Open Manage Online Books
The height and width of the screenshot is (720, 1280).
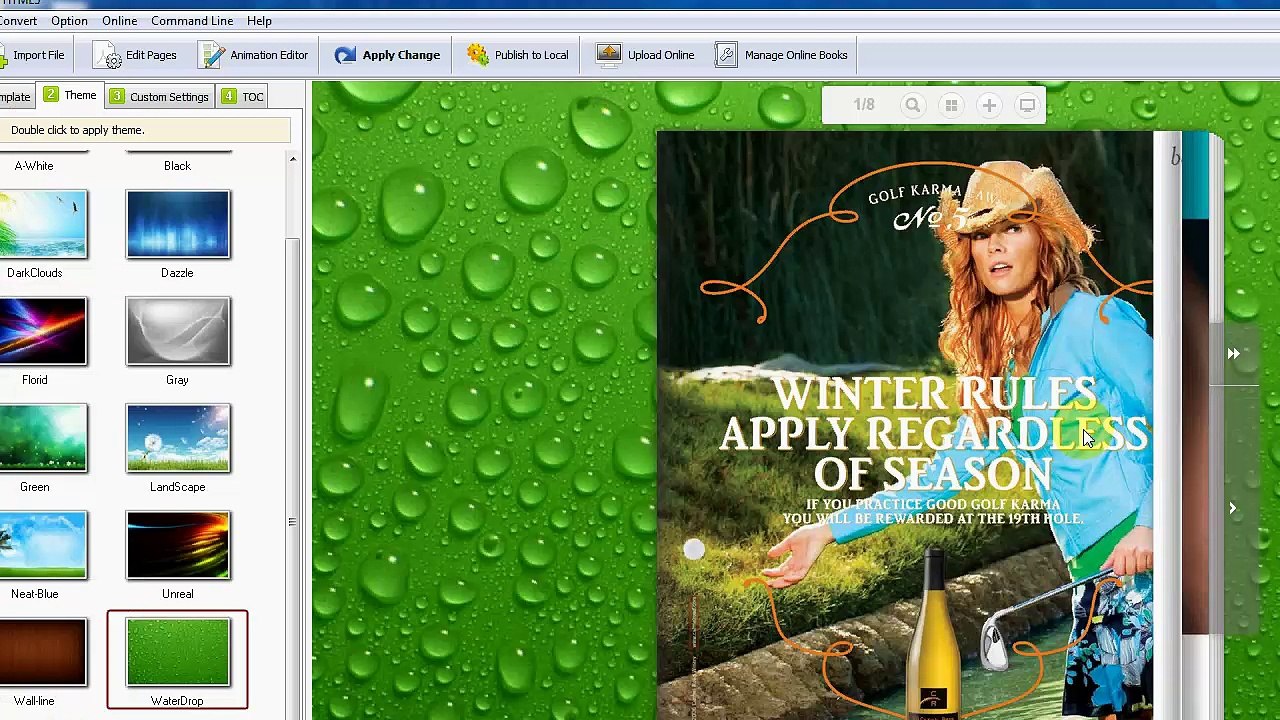tap(782, 55)
